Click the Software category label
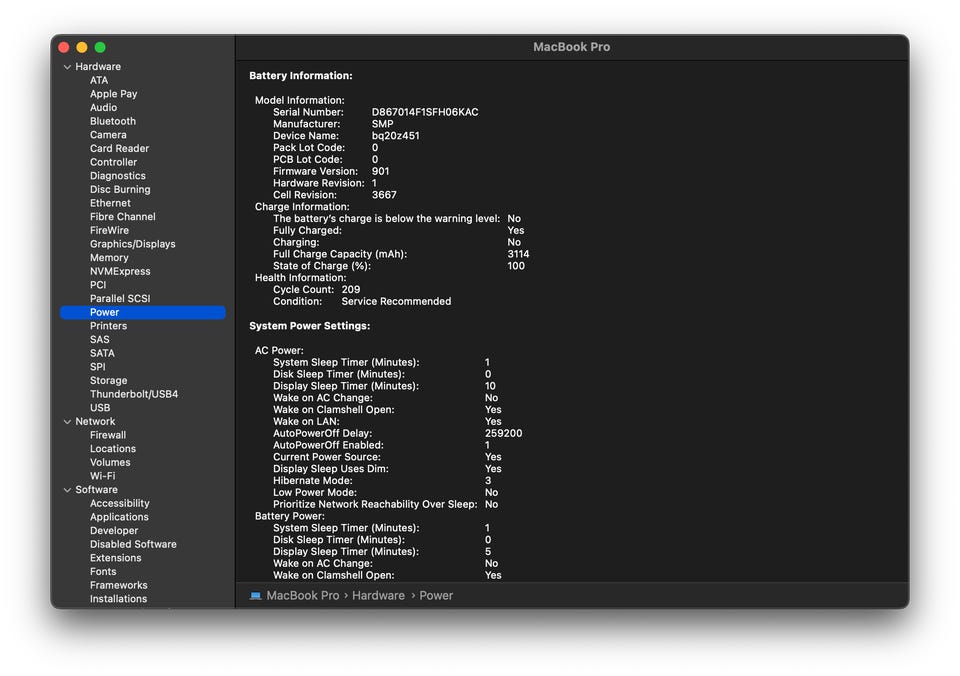Screen dimensions: 960x676 point(96,489)
